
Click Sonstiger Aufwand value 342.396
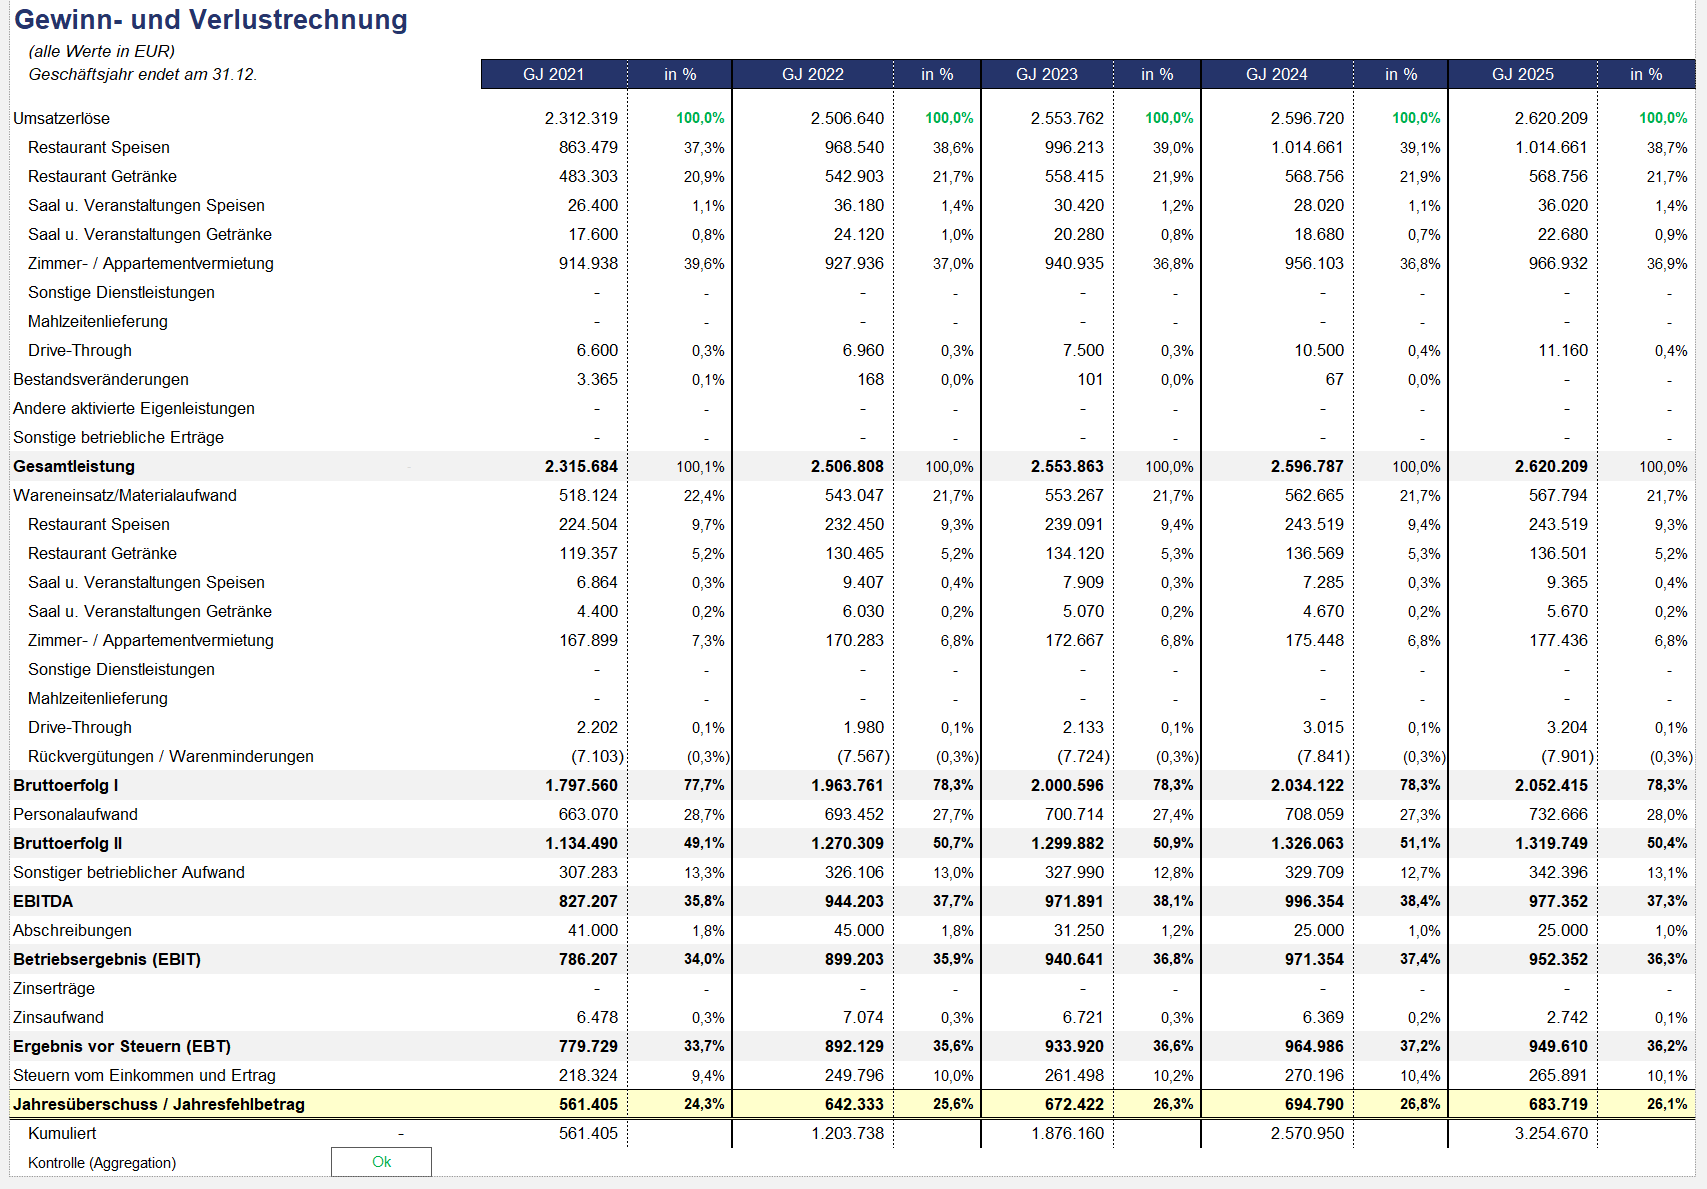click(1558, 872)
